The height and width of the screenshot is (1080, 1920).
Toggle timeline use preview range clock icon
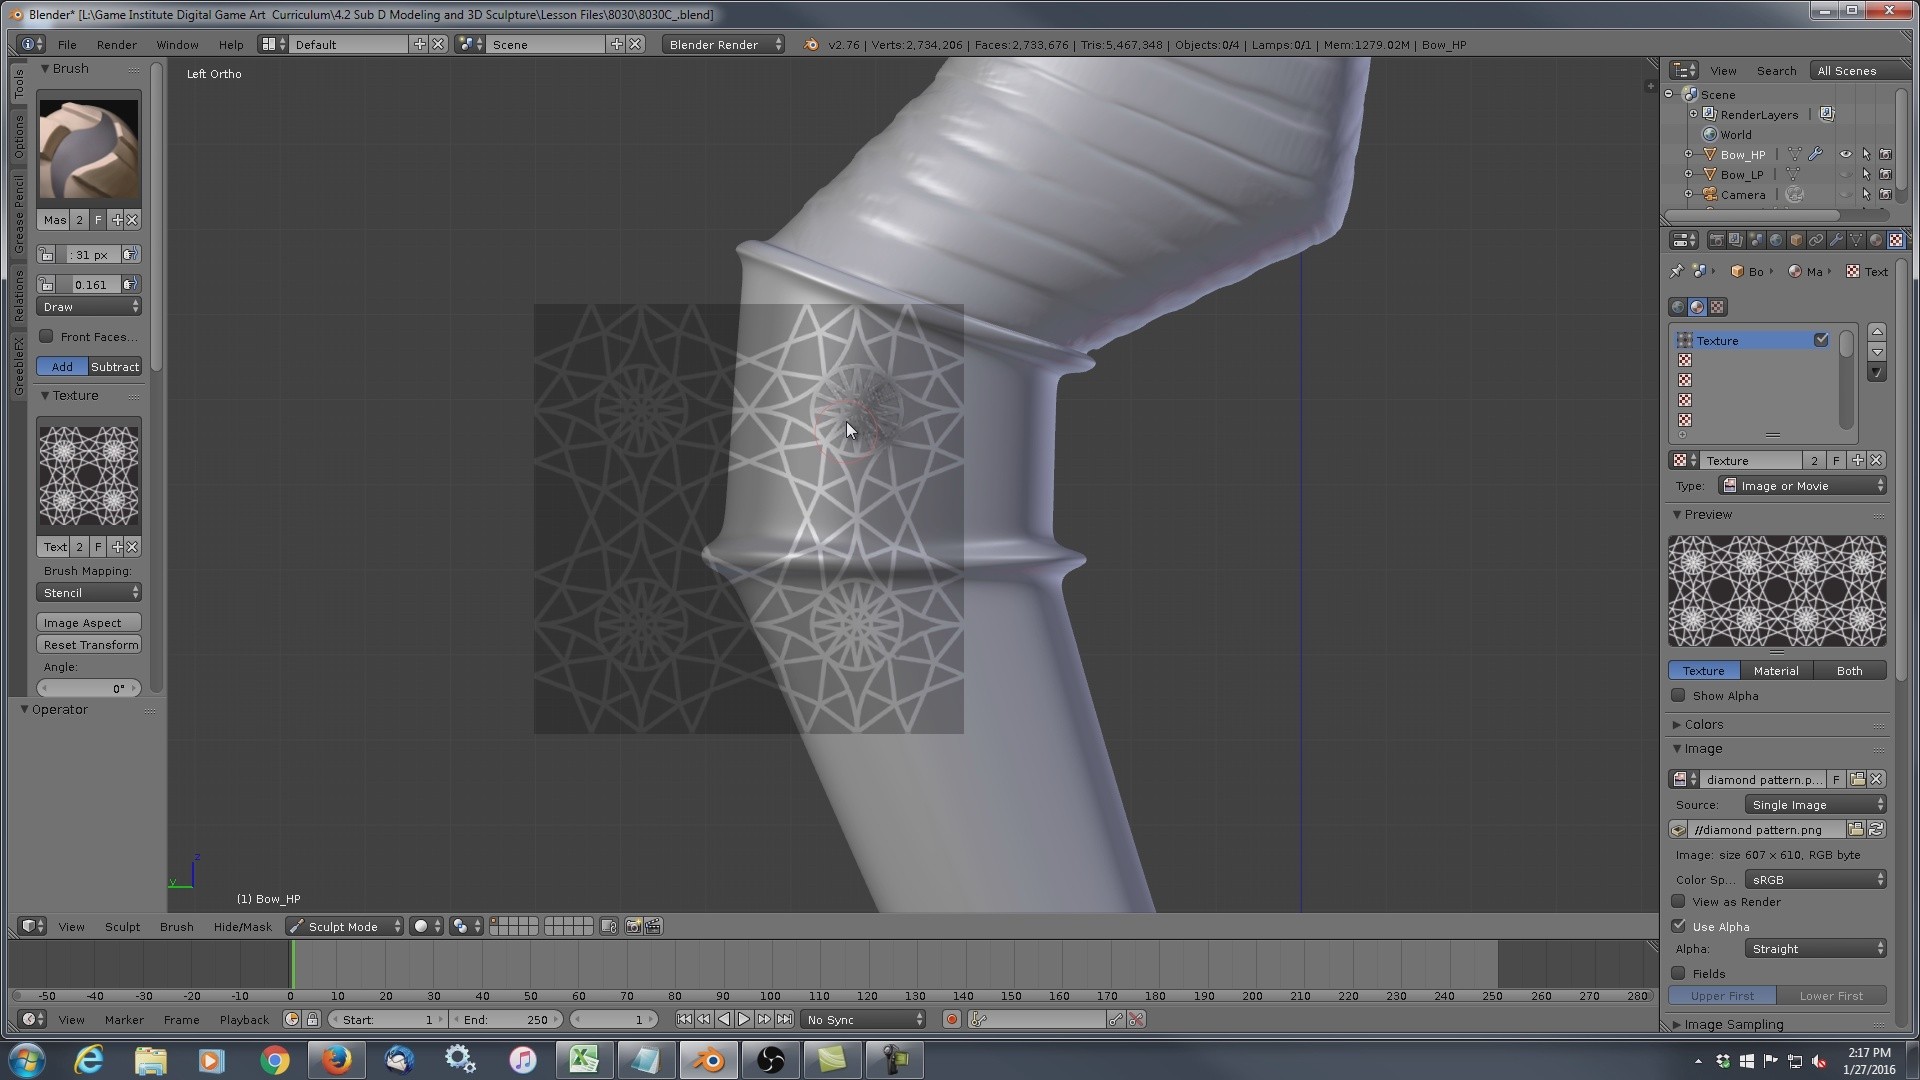pos(292,1020)
